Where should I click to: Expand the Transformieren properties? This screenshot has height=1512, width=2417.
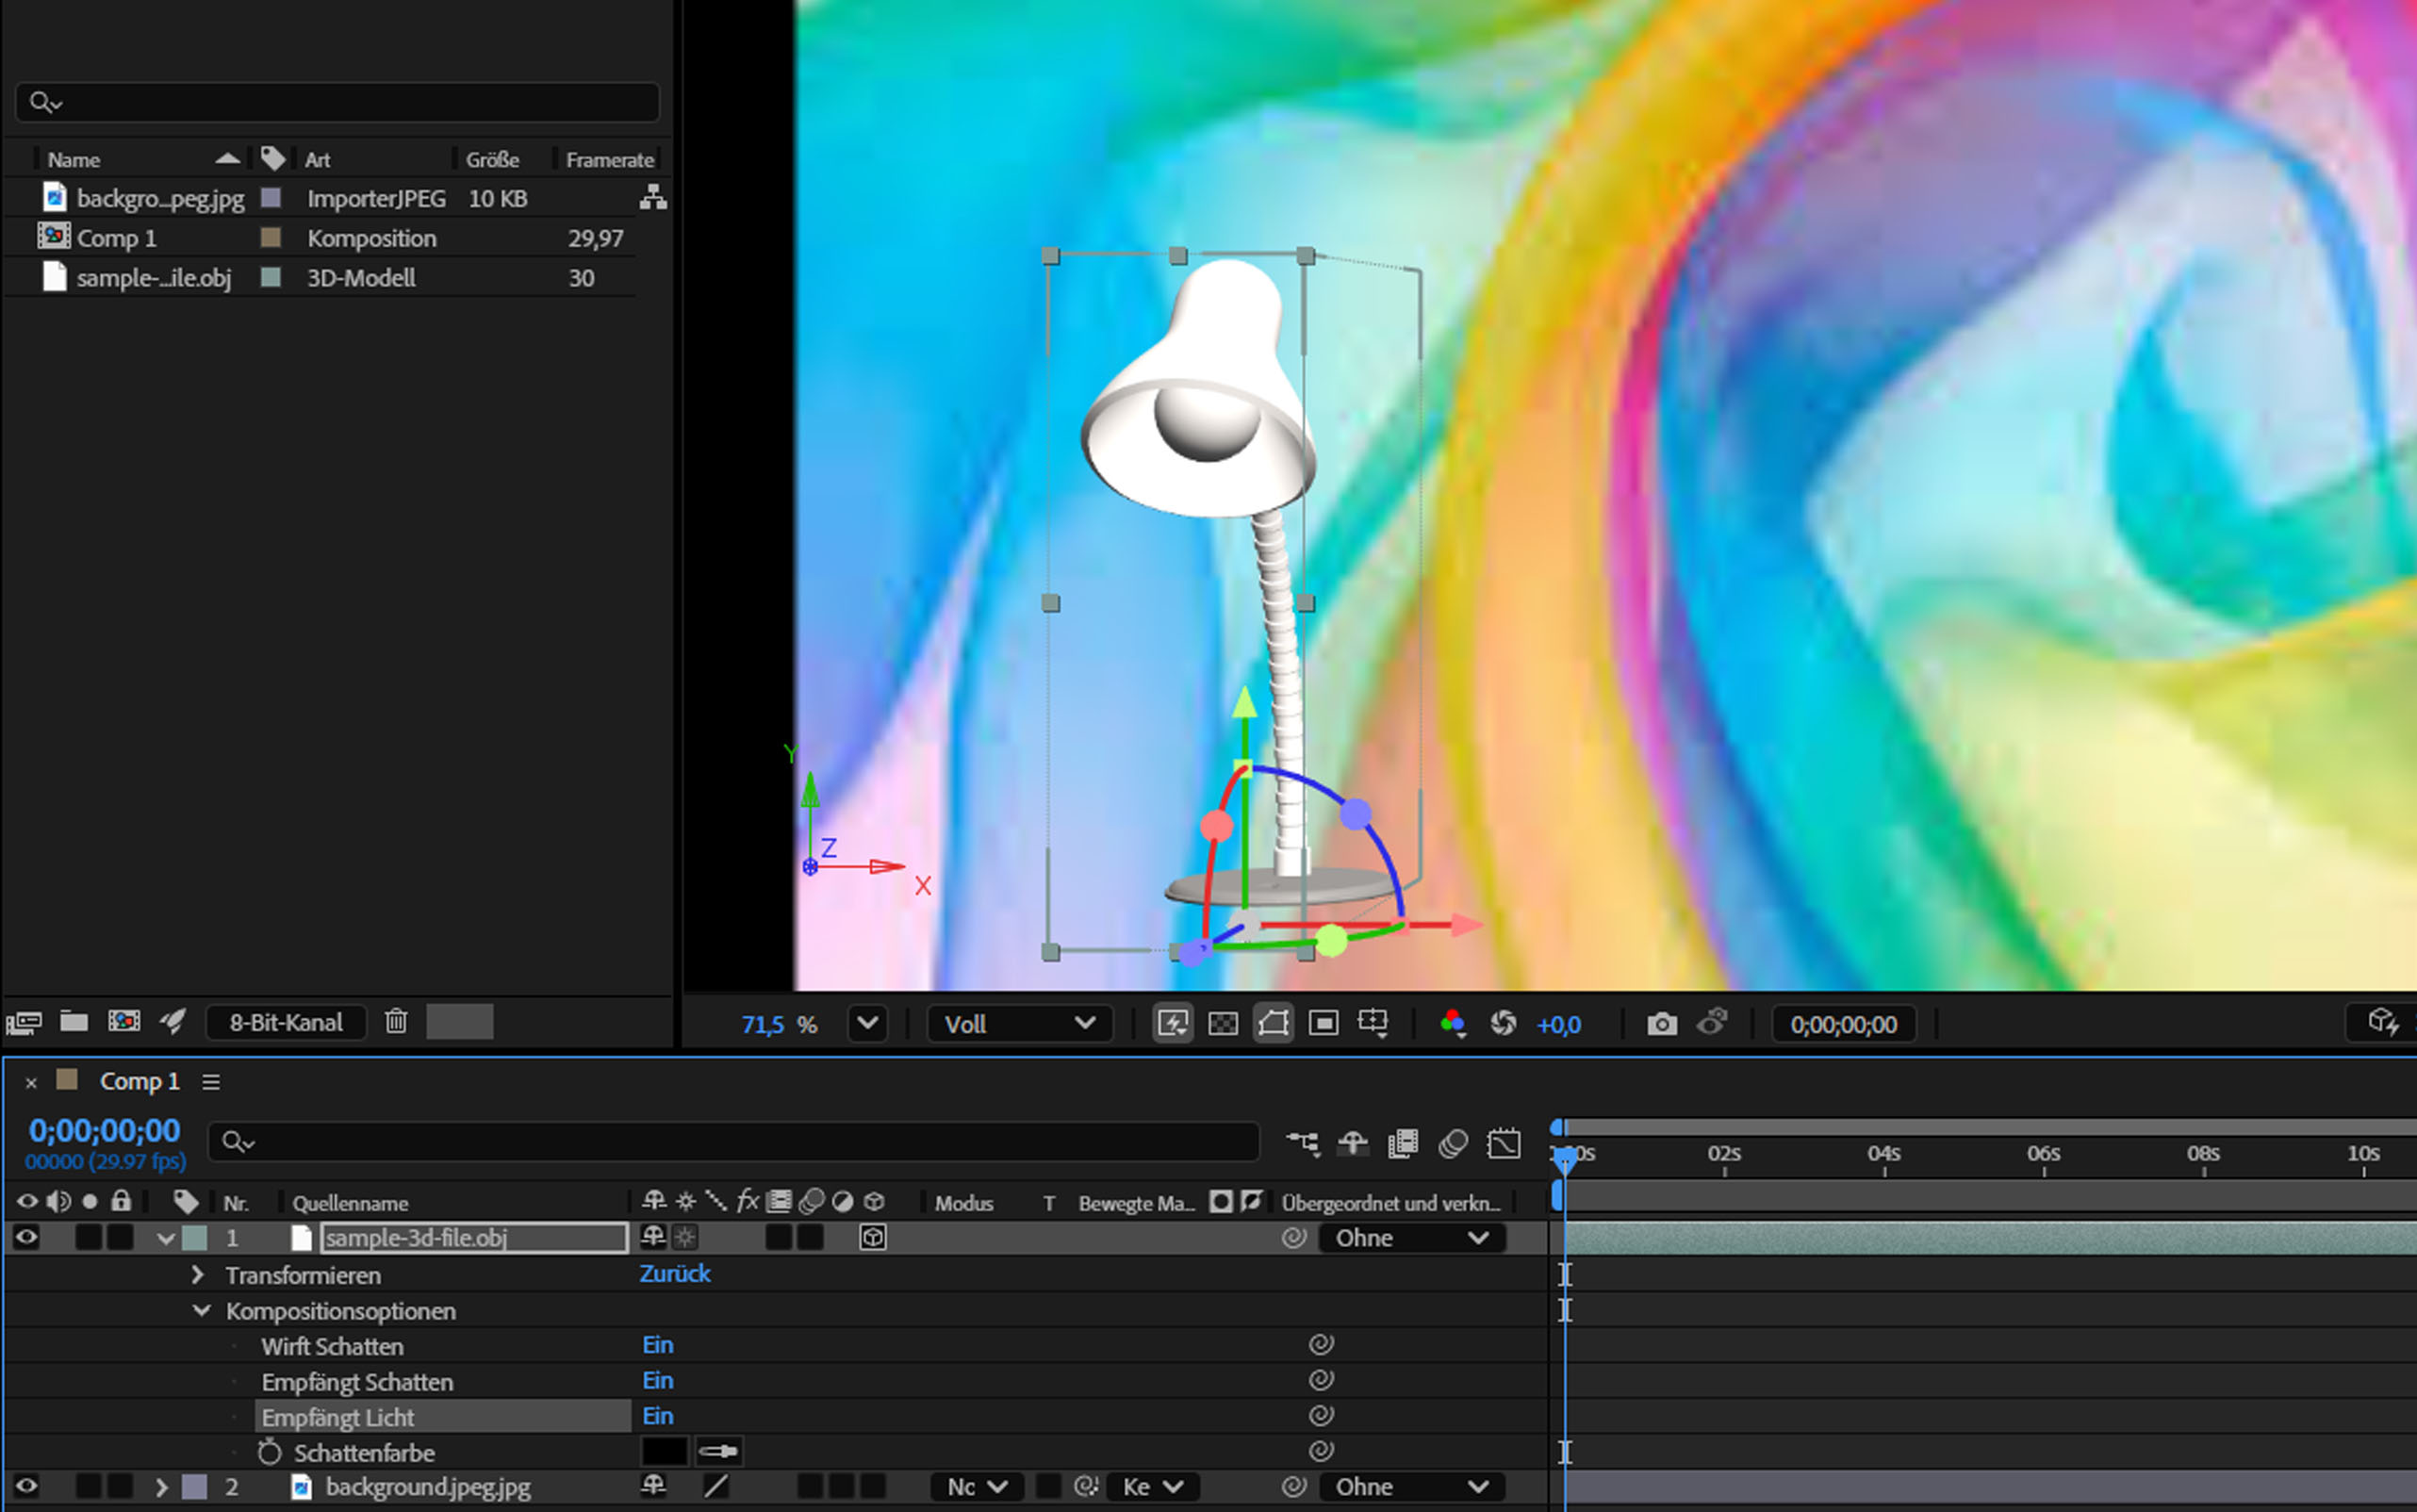[195, 1274]
